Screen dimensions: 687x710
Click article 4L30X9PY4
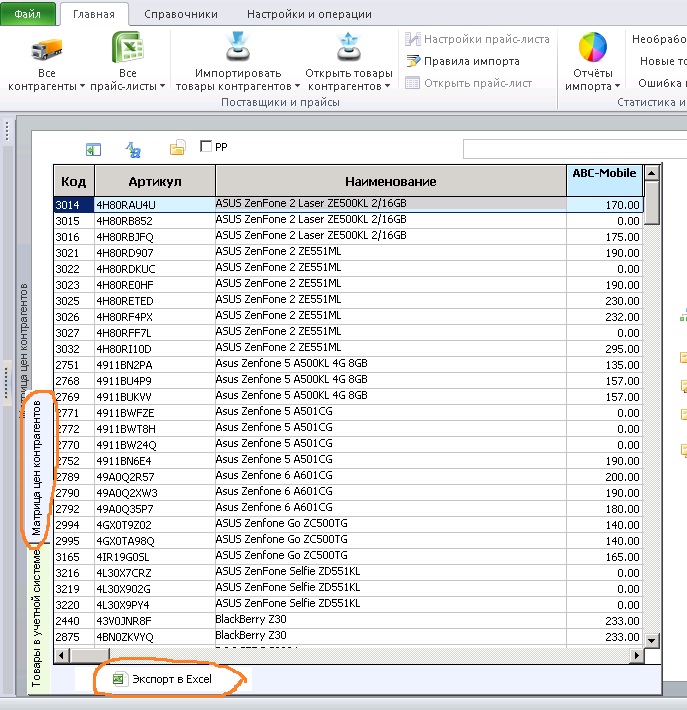(155, 605)
